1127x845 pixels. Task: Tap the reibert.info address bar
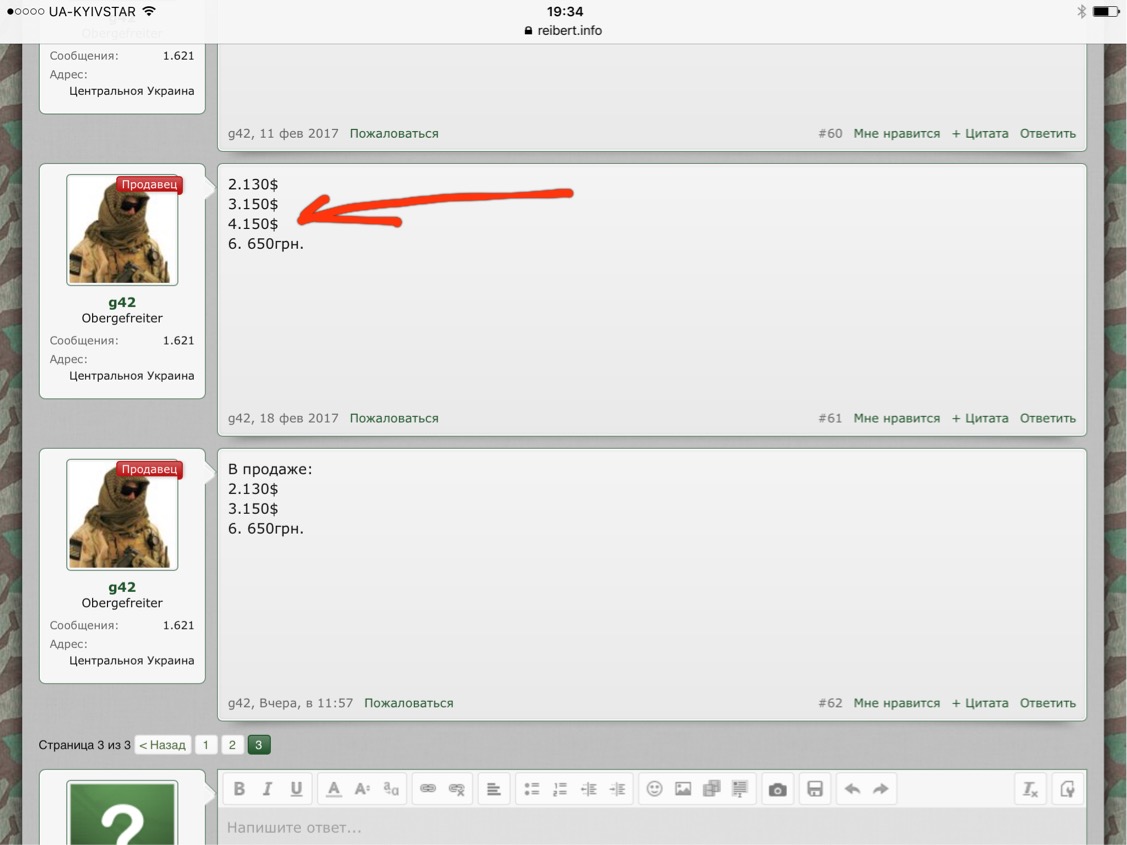tap(564, 31)
